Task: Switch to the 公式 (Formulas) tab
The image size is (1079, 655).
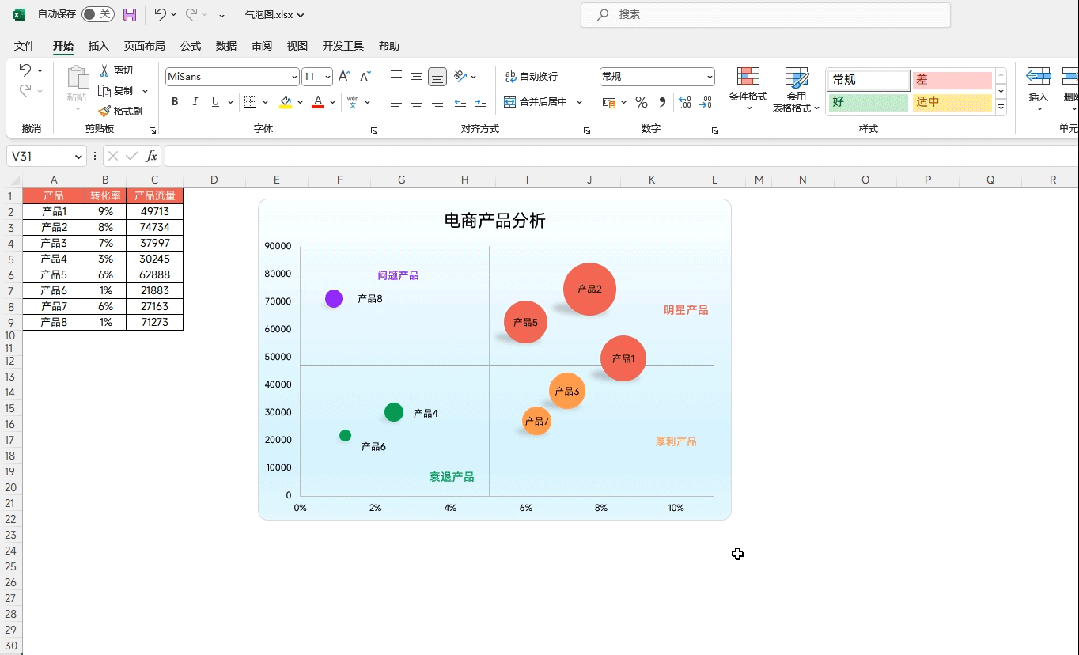Action: point(191,46)
